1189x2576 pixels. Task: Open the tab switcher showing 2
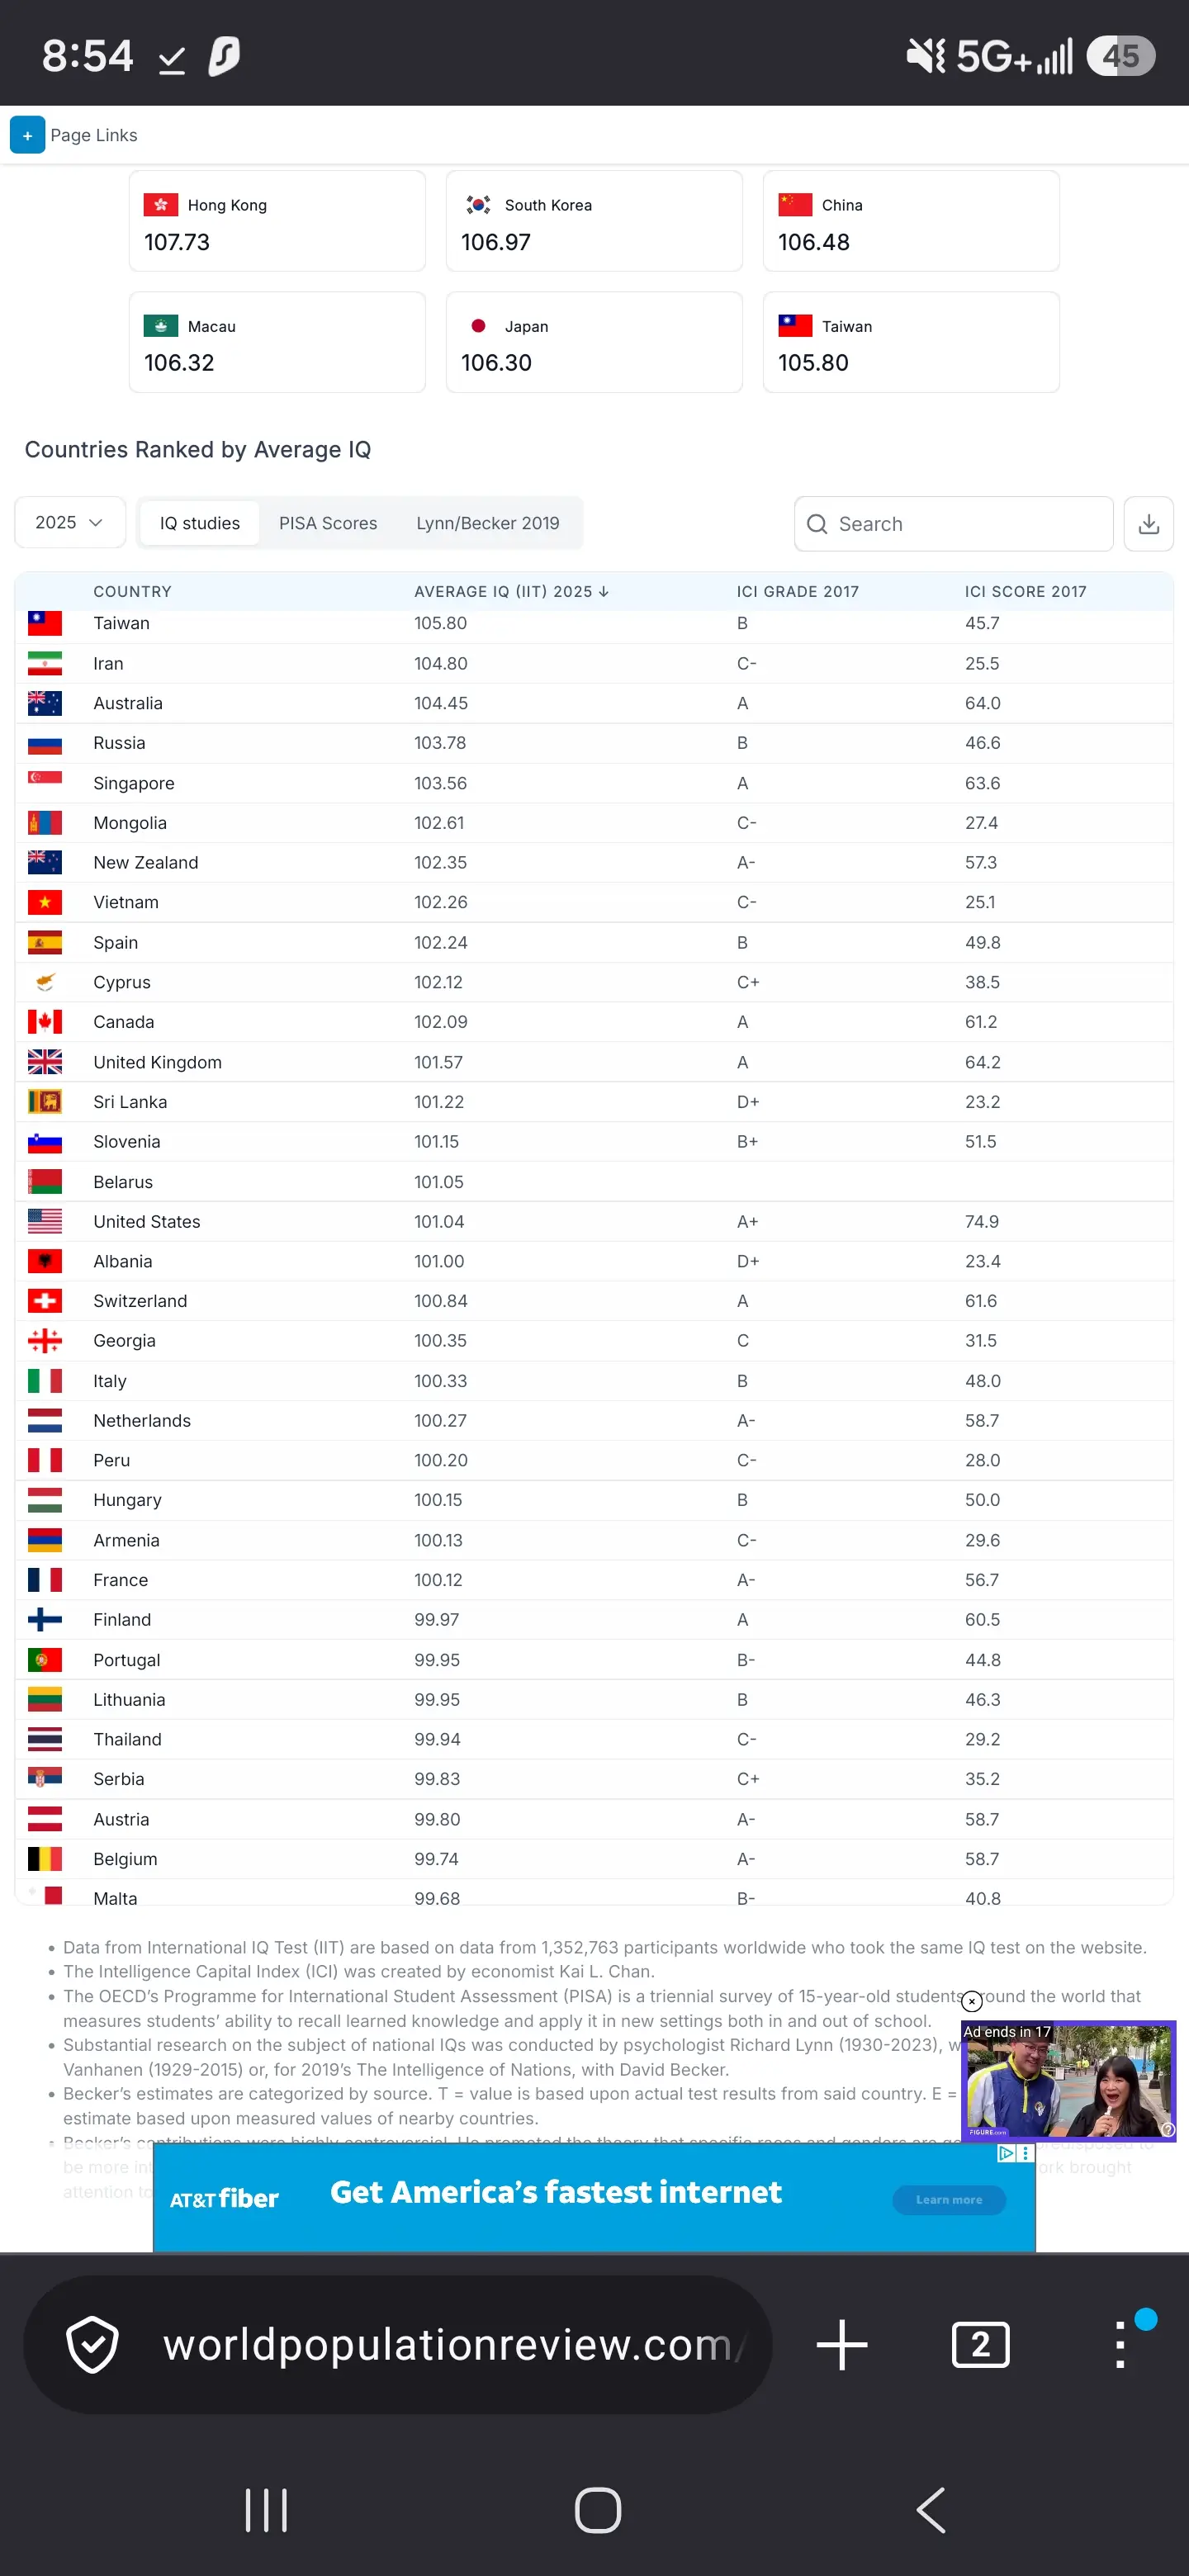point(980,2345)
